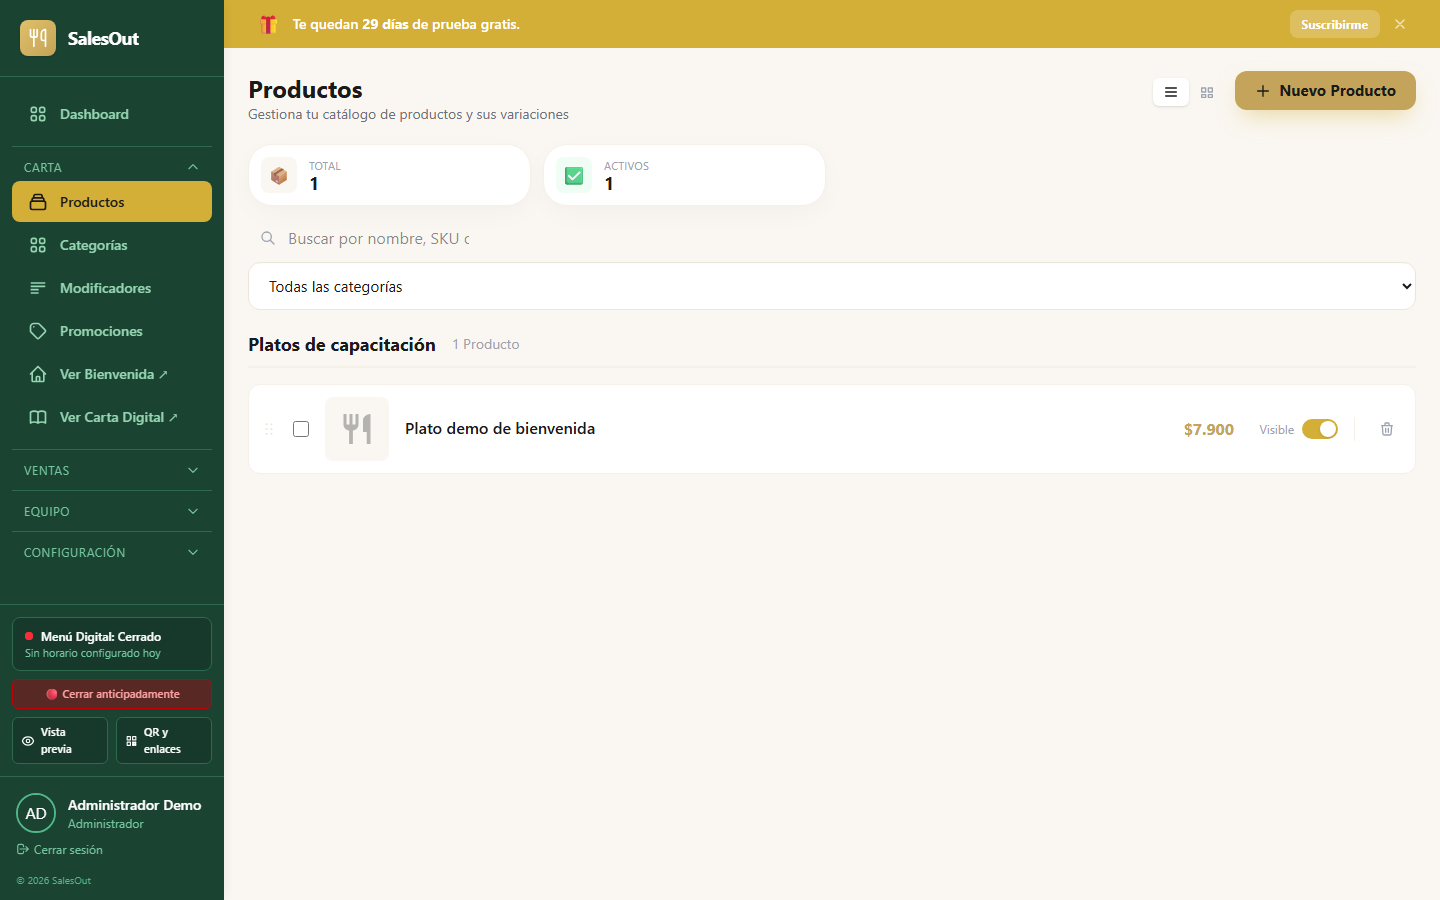The image size is (1440, 900).
Task: Click the SalesOut logo icon
Action: click(38, 38)
